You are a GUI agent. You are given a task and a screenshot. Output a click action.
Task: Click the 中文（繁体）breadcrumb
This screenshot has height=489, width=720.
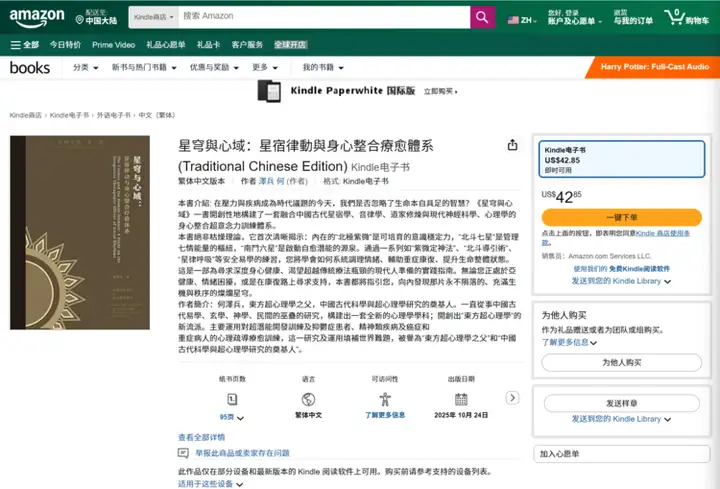tap(157, 115)
